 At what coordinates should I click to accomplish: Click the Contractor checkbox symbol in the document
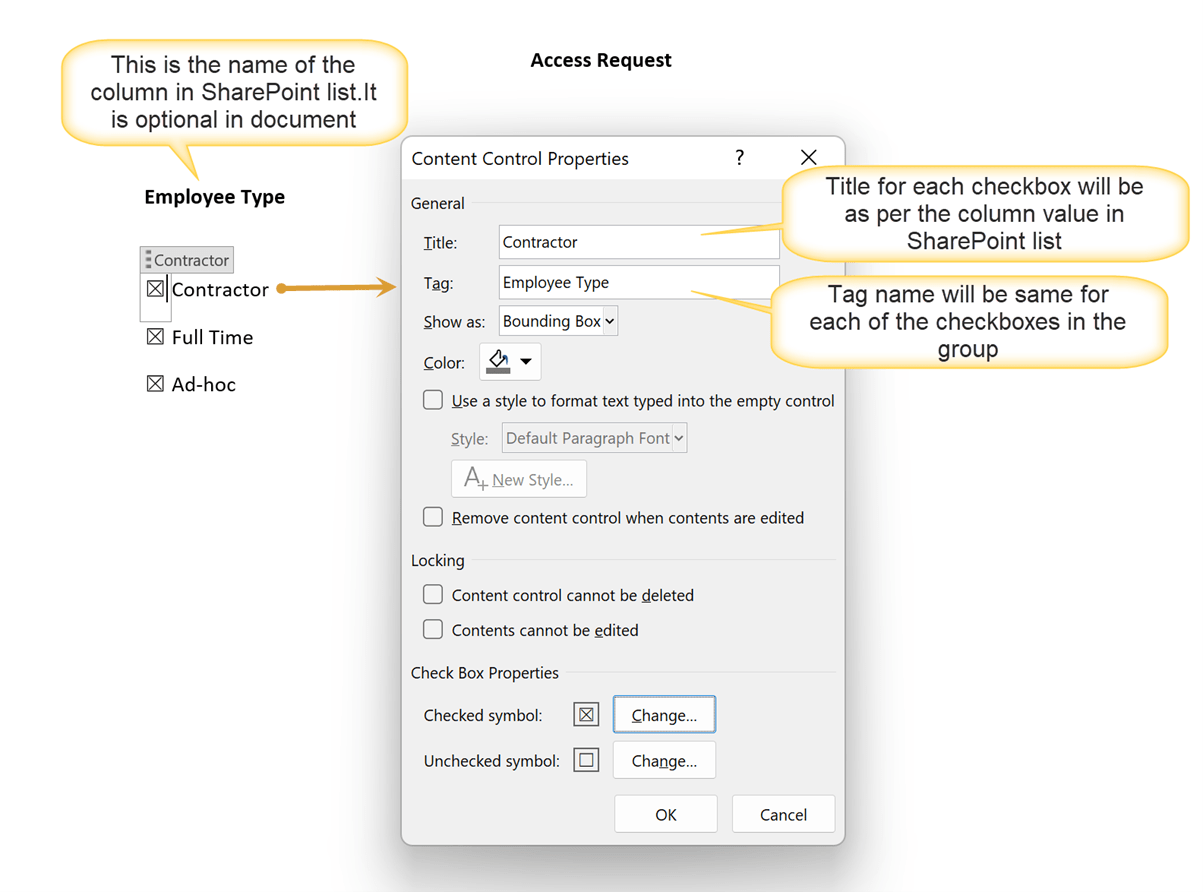(154, 289)
